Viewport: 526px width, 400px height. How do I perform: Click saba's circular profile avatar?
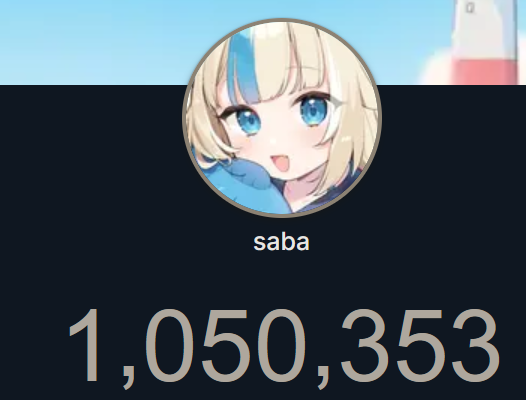tap(282, 118)
